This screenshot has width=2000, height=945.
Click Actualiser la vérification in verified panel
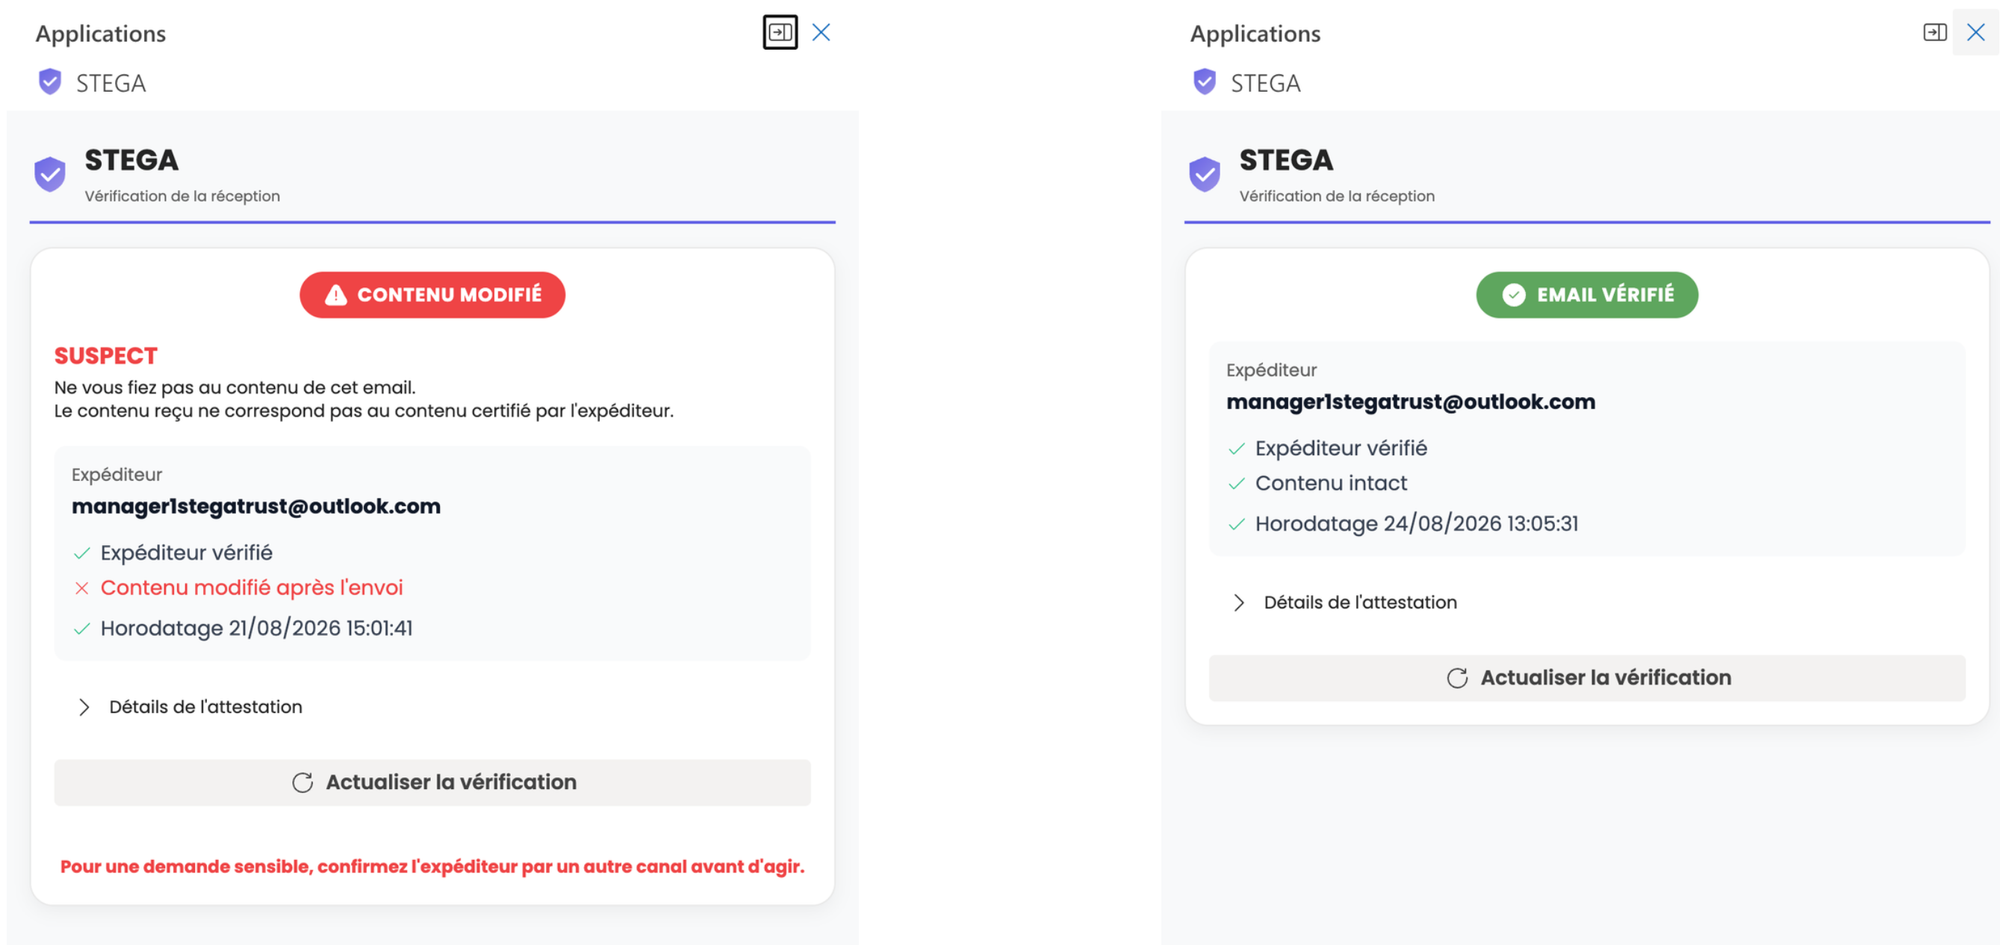point(1587,677)
